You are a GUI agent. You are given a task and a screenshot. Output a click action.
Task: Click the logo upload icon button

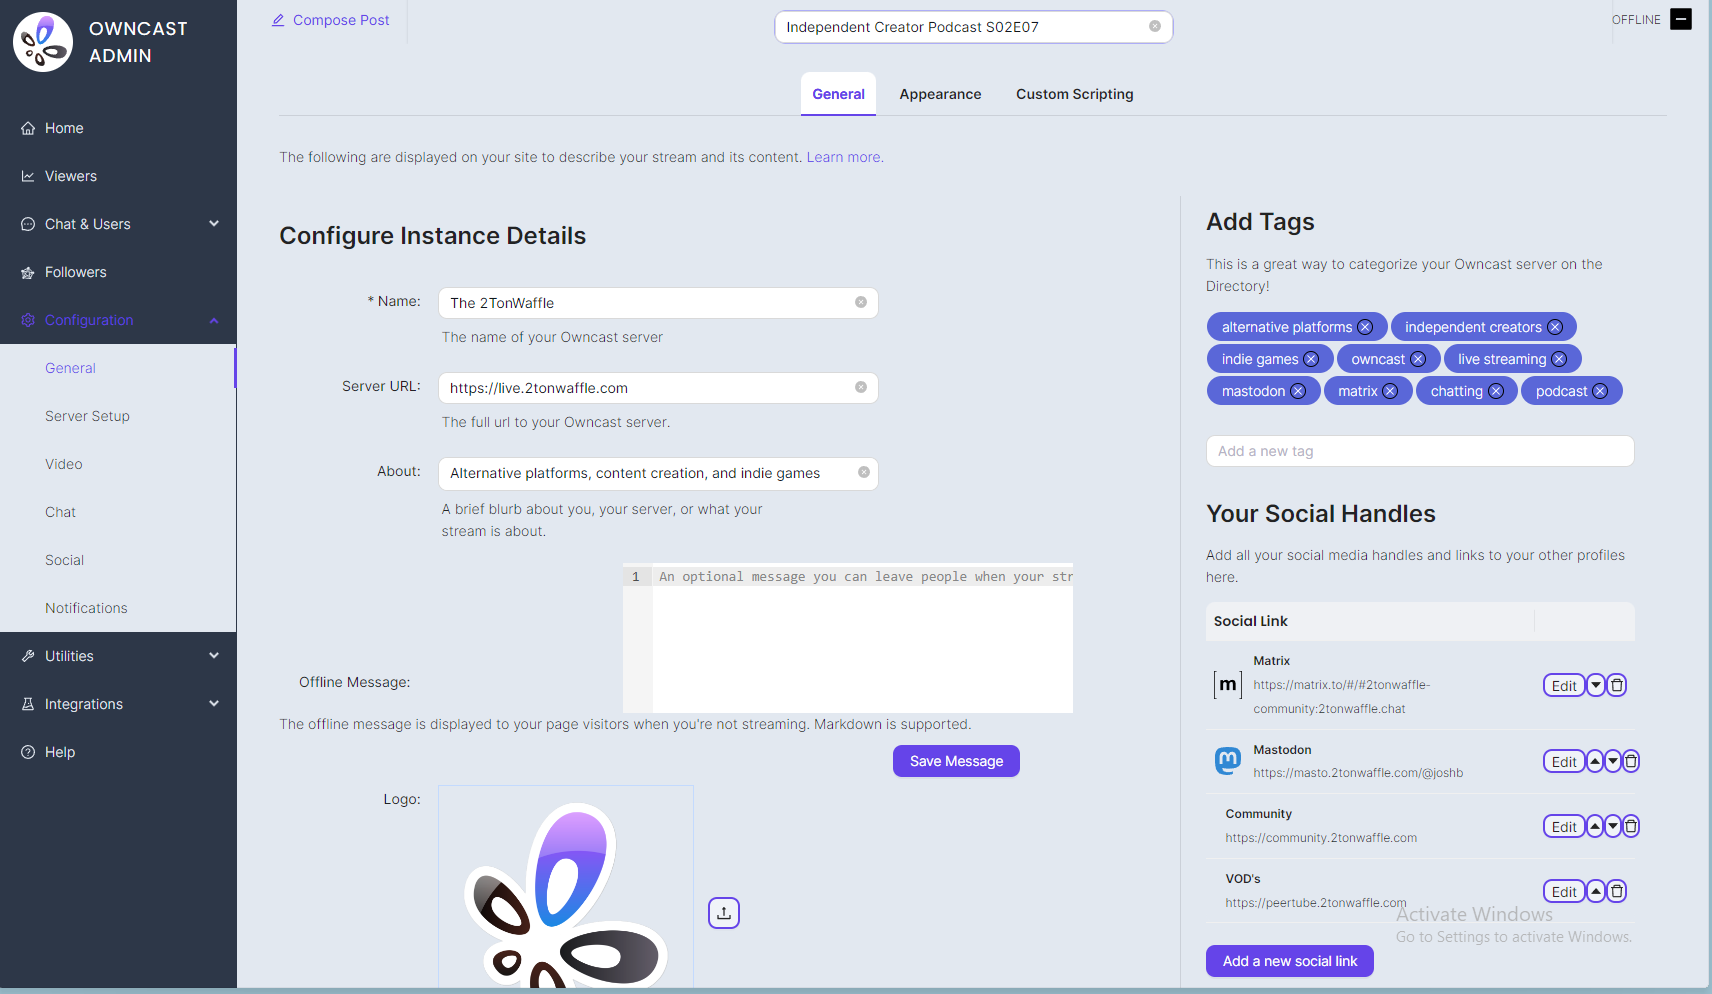click(x=724, y=913)
